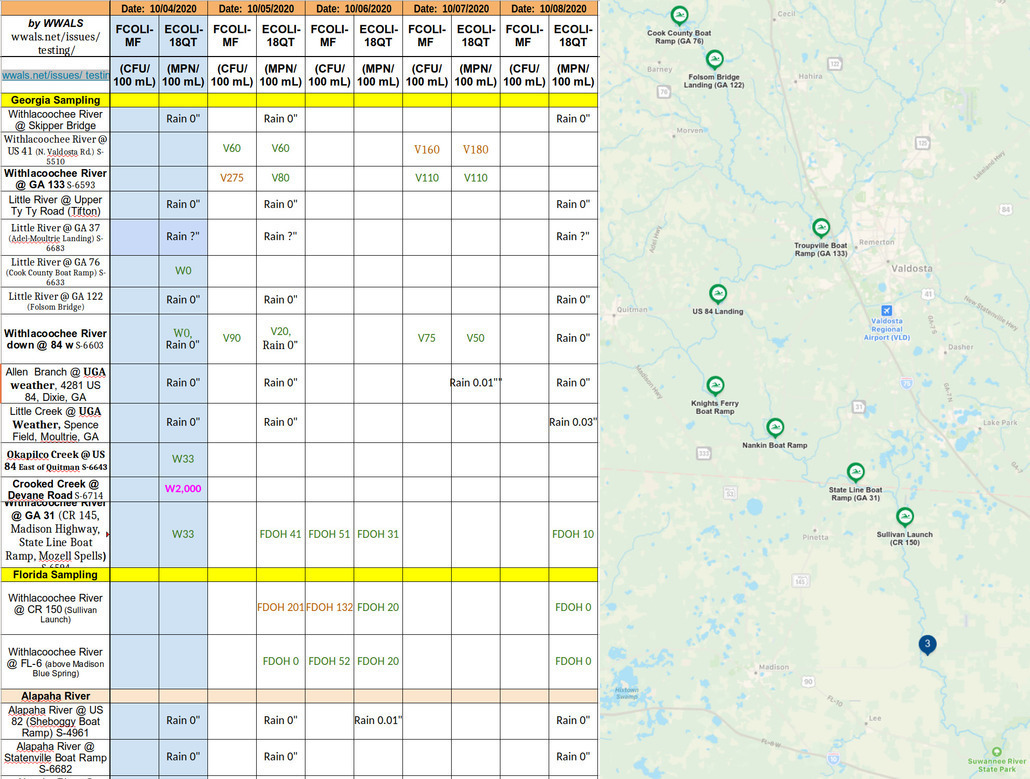The image size is (1030, 779).
Task: Select the W2,000 cell for Crooked Creek
Action: coord(183,489)
